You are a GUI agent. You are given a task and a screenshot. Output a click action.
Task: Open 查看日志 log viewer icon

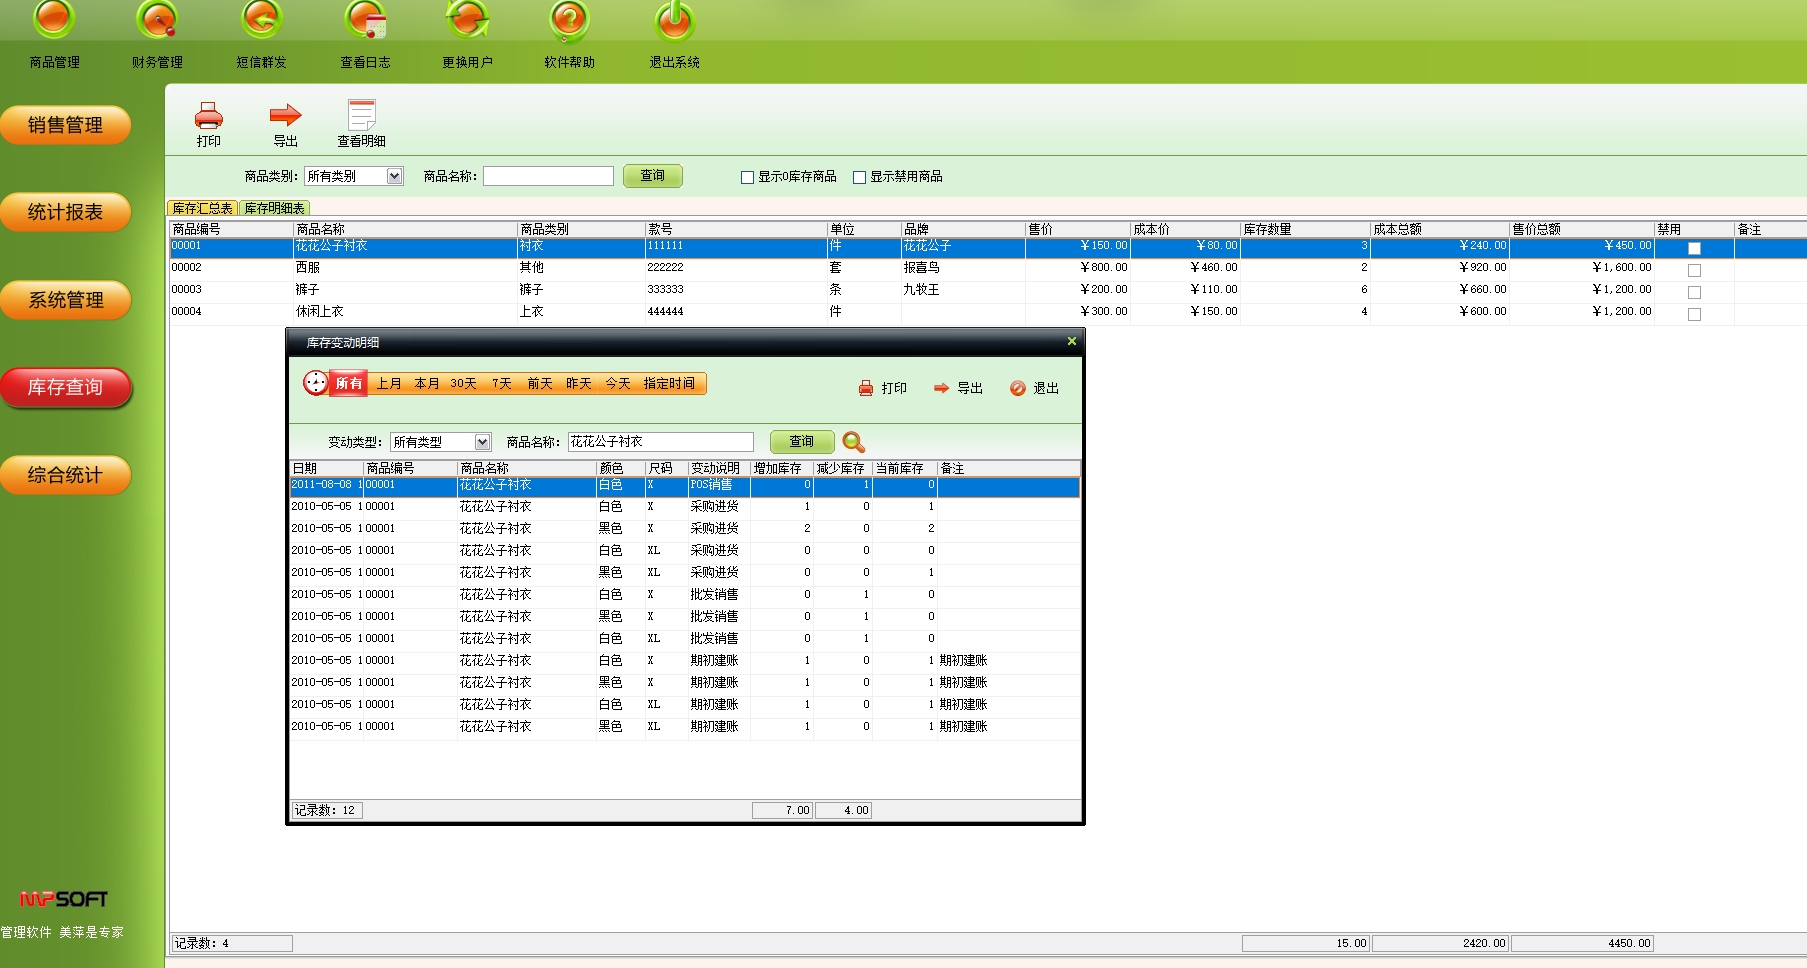click(x=365, y=22)
